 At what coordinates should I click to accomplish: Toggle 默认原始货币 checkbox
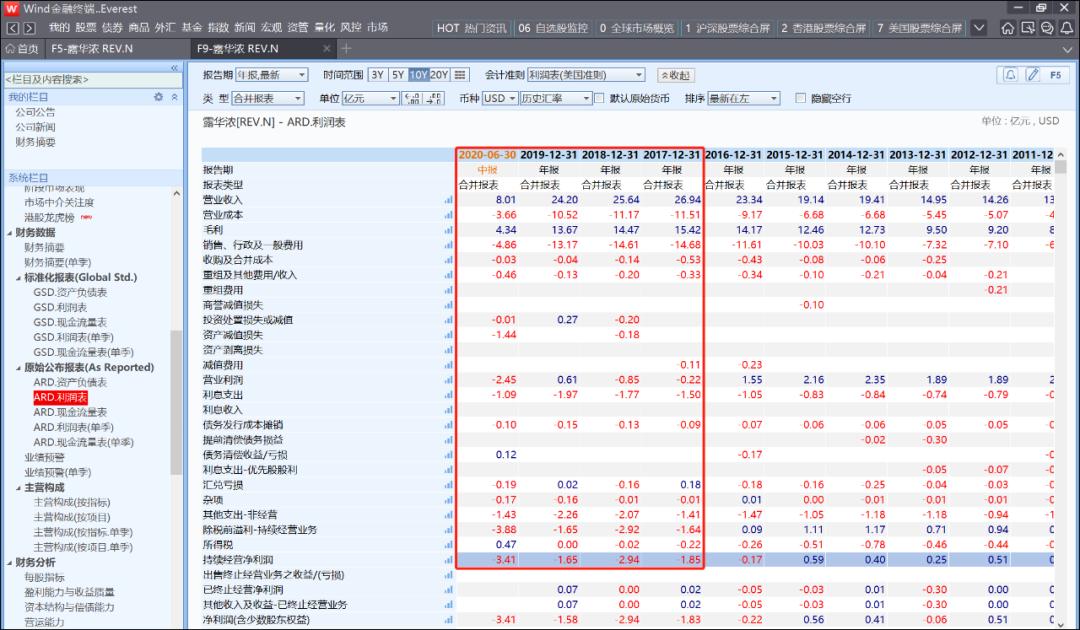click(599, 98)
